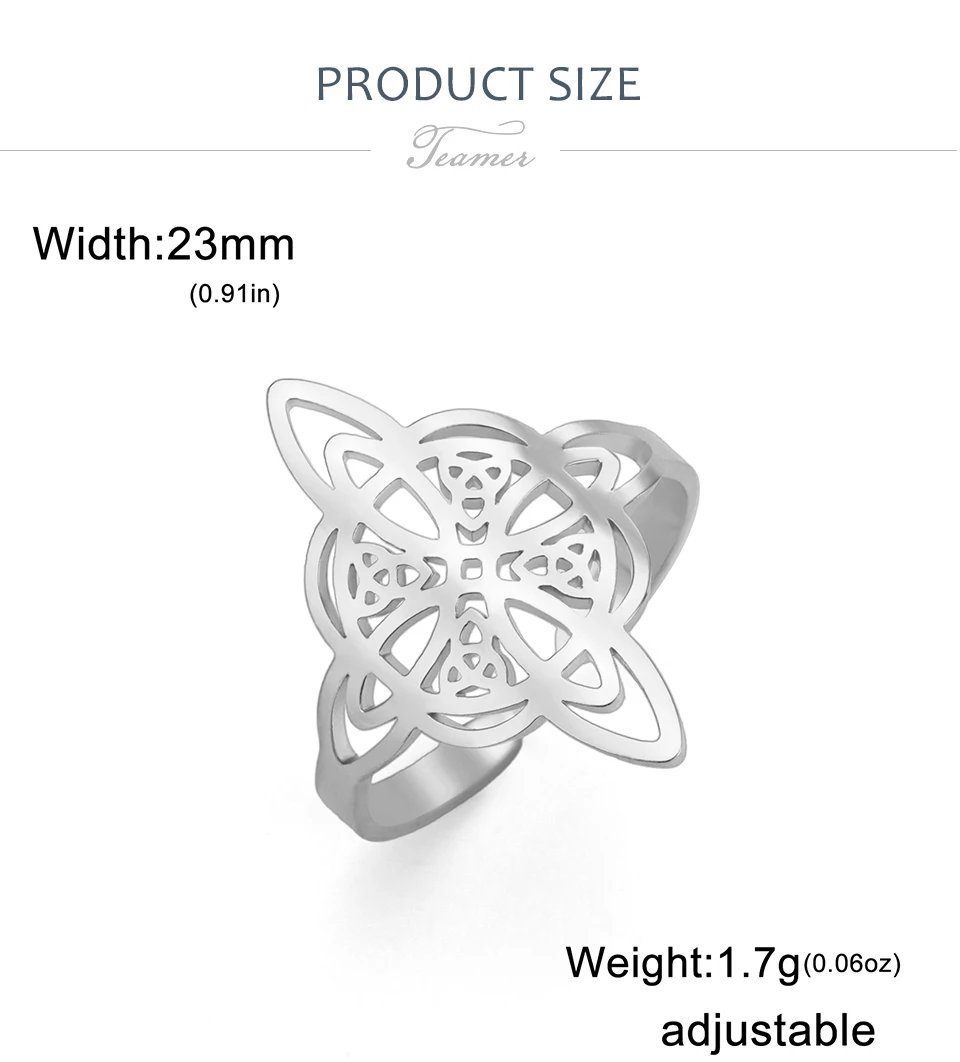The image size is (960, 1062).
Task: Select the Width:23mm label
Action: pos(164,244)
